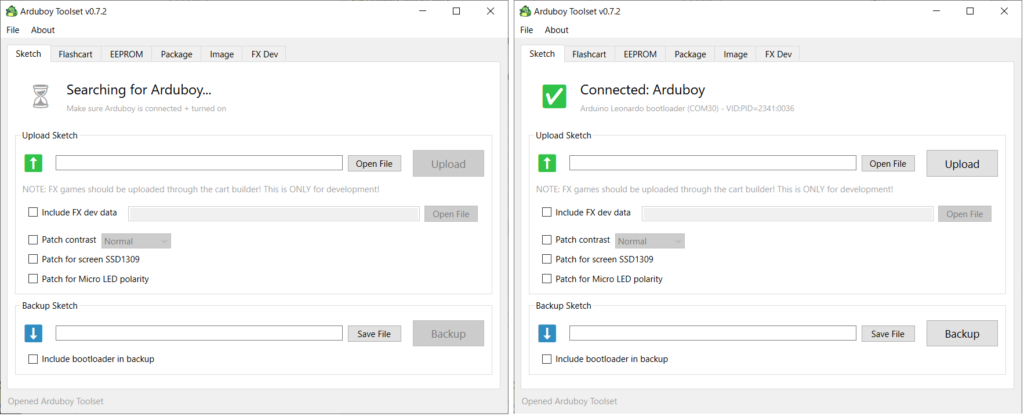Click Arduboy Toolset logo in right title bar

(527, 11)
